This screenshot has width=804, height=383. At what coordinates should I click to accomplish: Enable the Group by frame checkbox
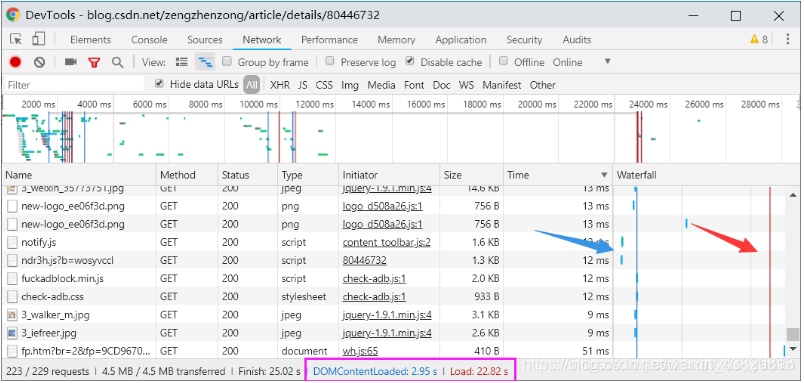tap(227, 62)
